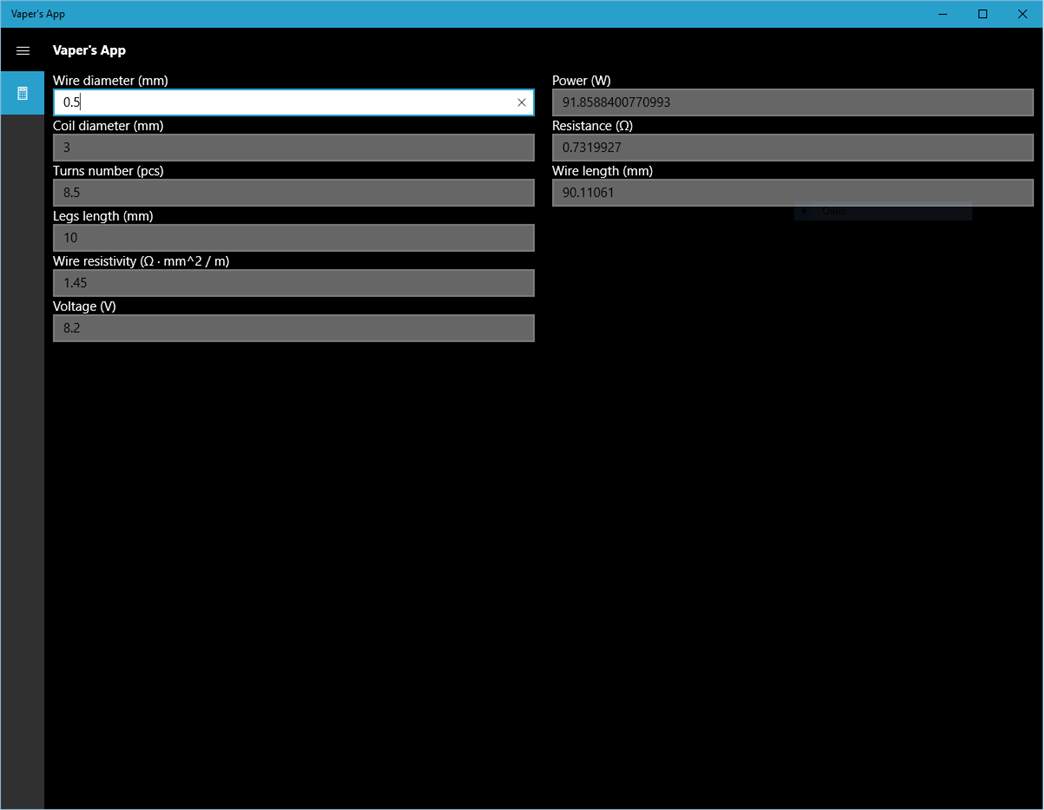
Task: Focus the Coil diameter field
Action: tap(294, 148)
